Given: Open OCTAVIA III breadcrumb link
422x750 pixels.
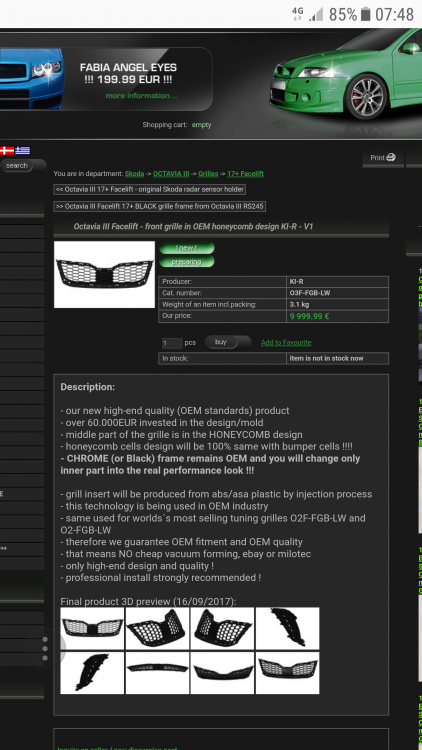Looking at the screenshot, I should point(171,174).
